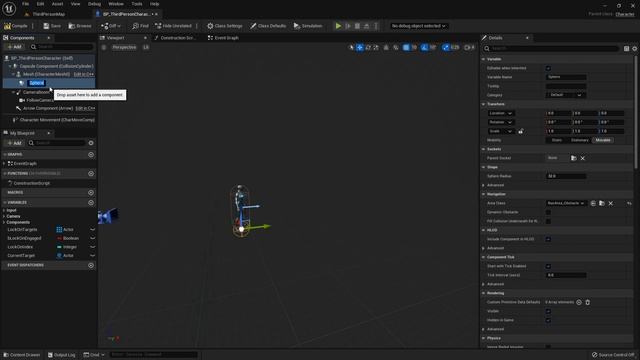Image resolution: width=640 pixels, height=360 pixels.
Task: Toggle Hide Unrelated in toolbar
Action: (x=173, y=26)
